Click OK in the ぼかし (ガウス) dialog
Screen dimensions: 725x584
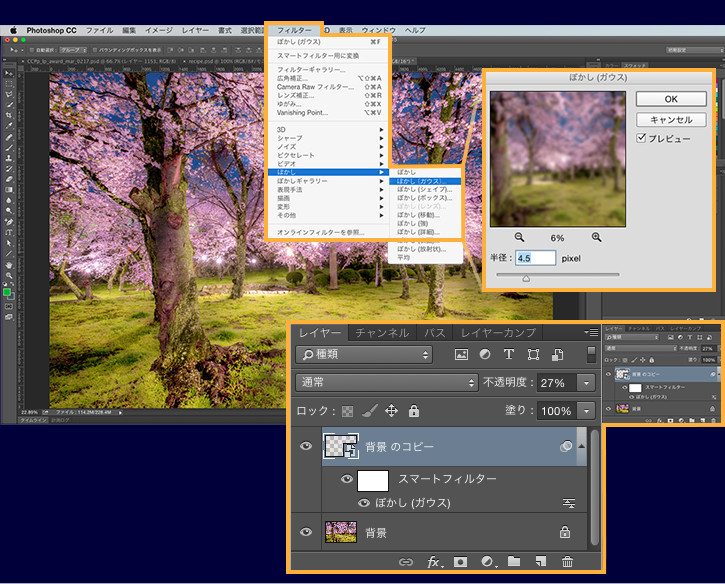point(671,99)
